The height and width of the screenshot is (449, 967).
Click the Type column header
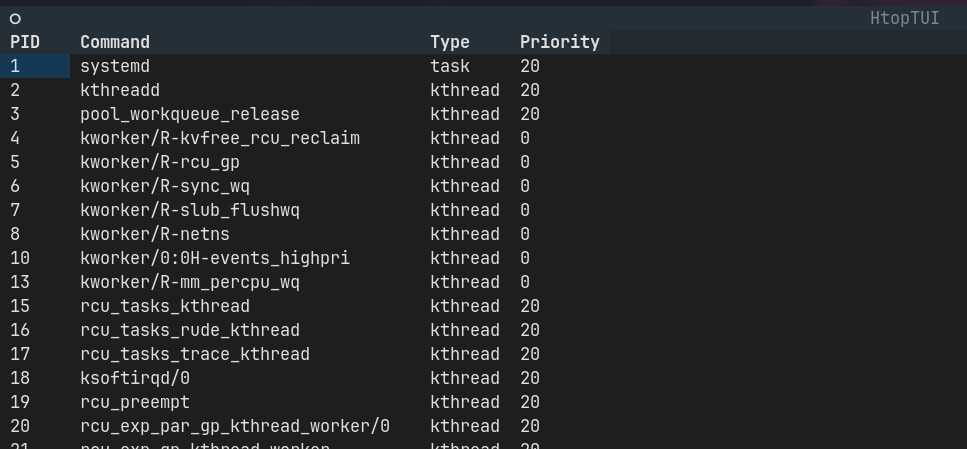pos(450,42)
